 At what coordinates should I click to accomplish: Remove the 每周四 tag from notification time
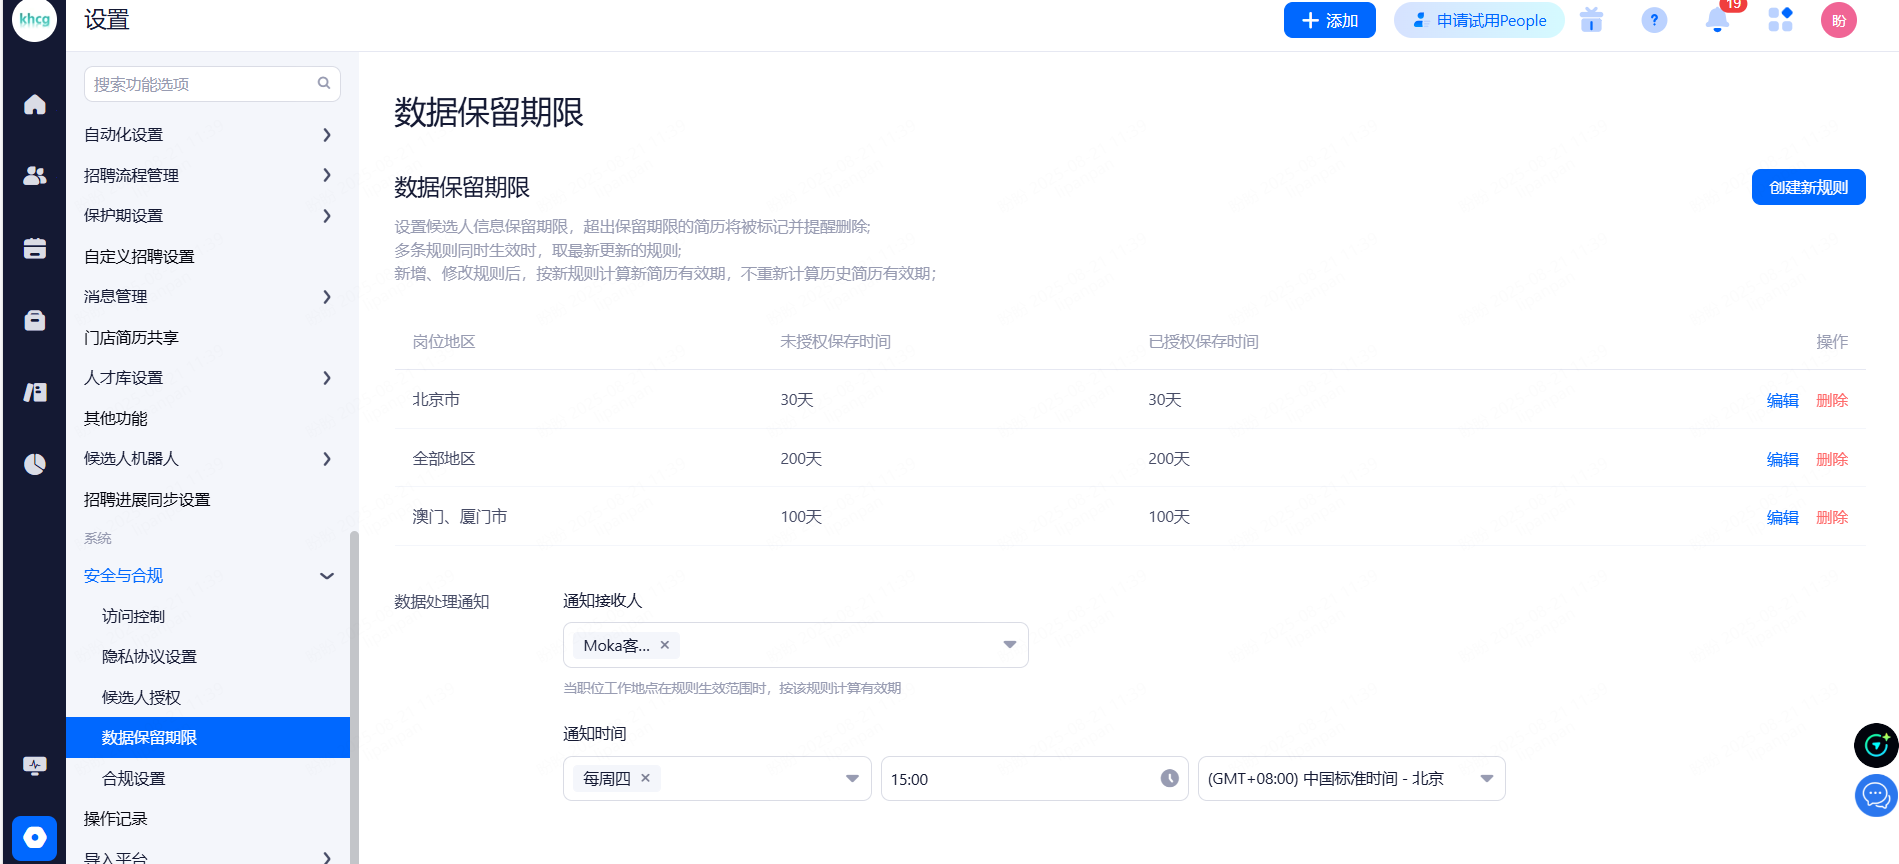click(646, 778)
